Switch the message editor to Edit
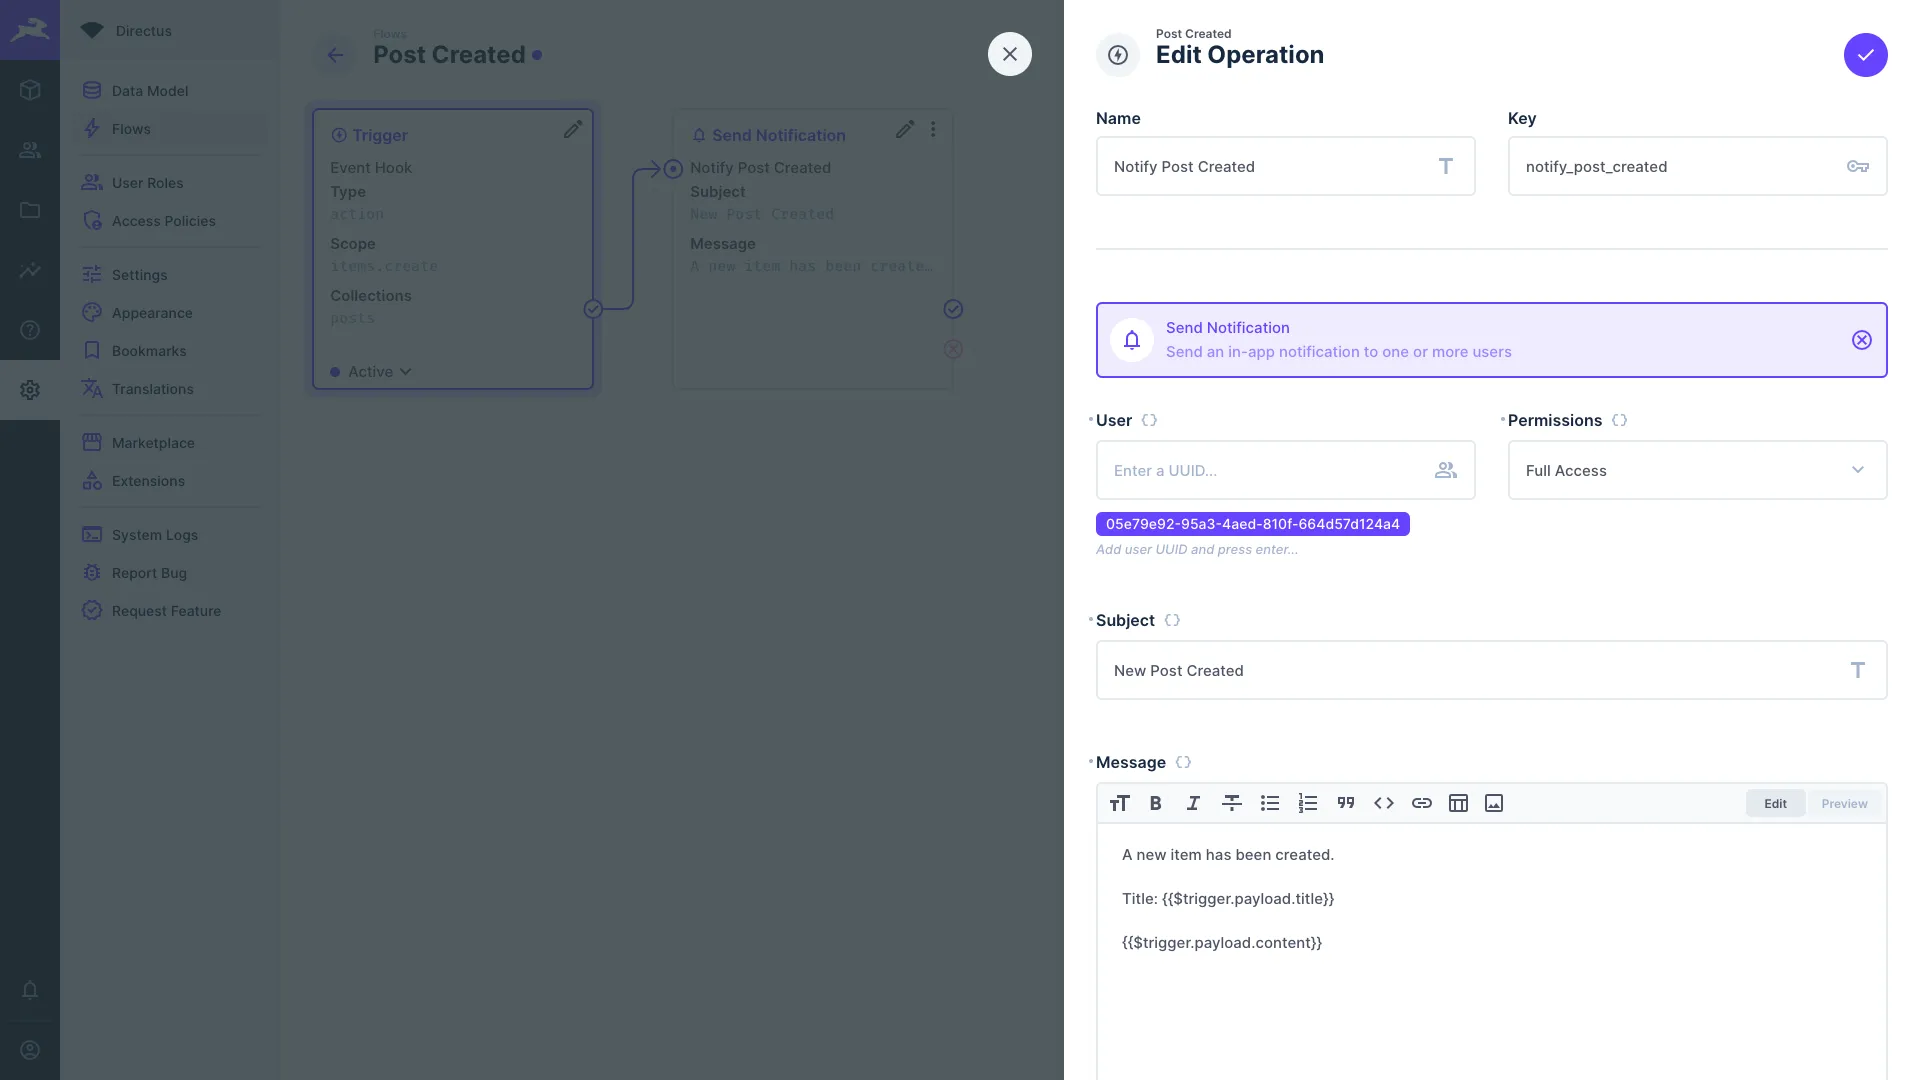Viewport: 1920px width, 1080px height. pos(1775,804)
